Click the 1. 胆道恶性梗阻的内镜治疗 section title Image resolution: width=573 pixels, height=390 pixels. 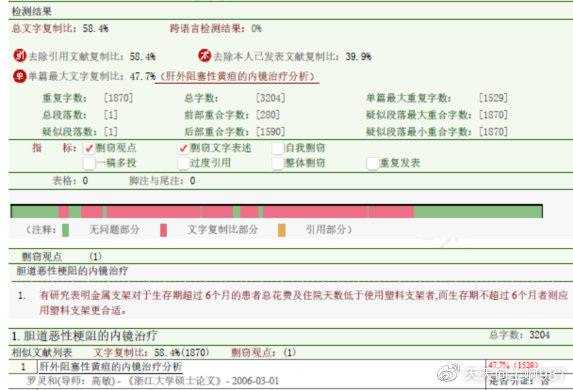point(85,336)
